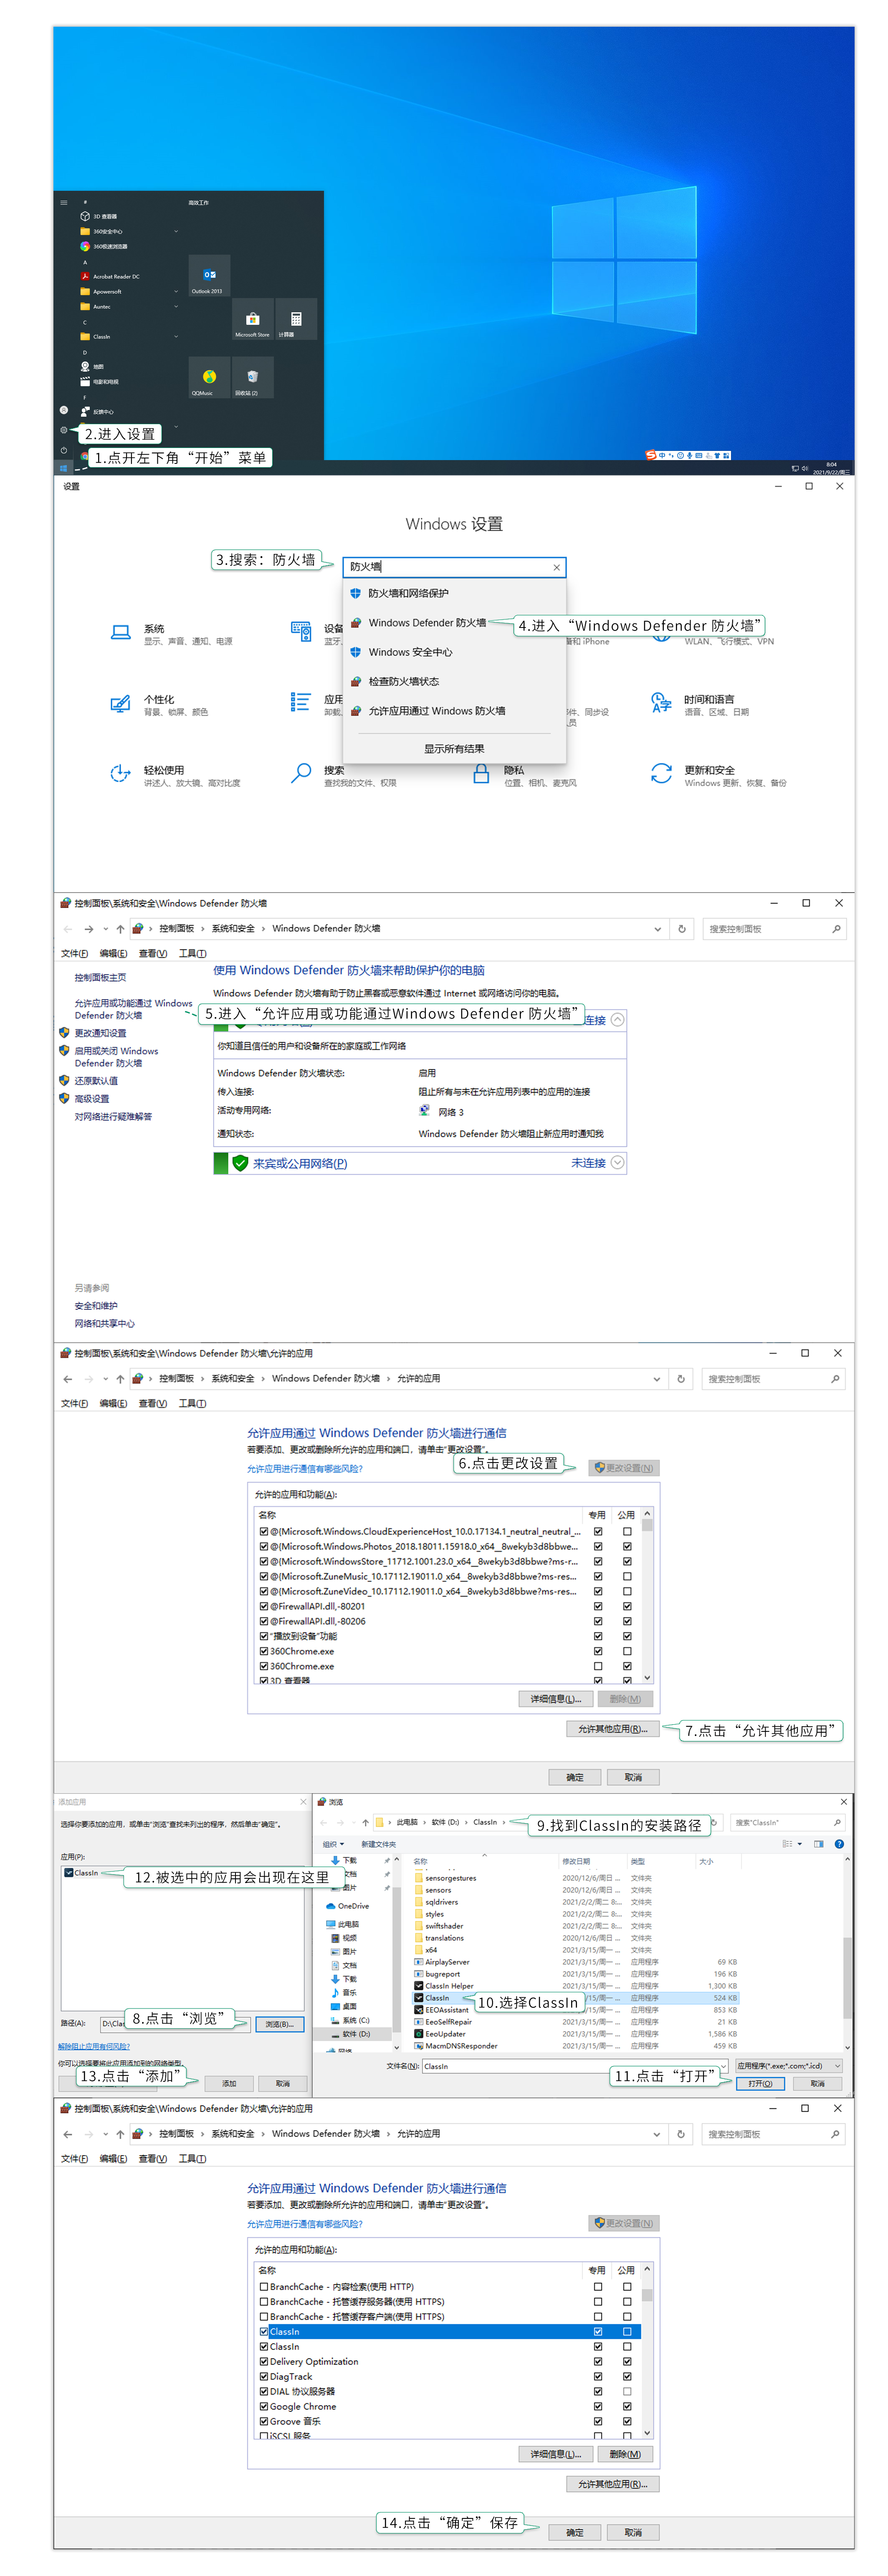Click 确定 button in the last 允许的应用 window

pos(575,2532)
